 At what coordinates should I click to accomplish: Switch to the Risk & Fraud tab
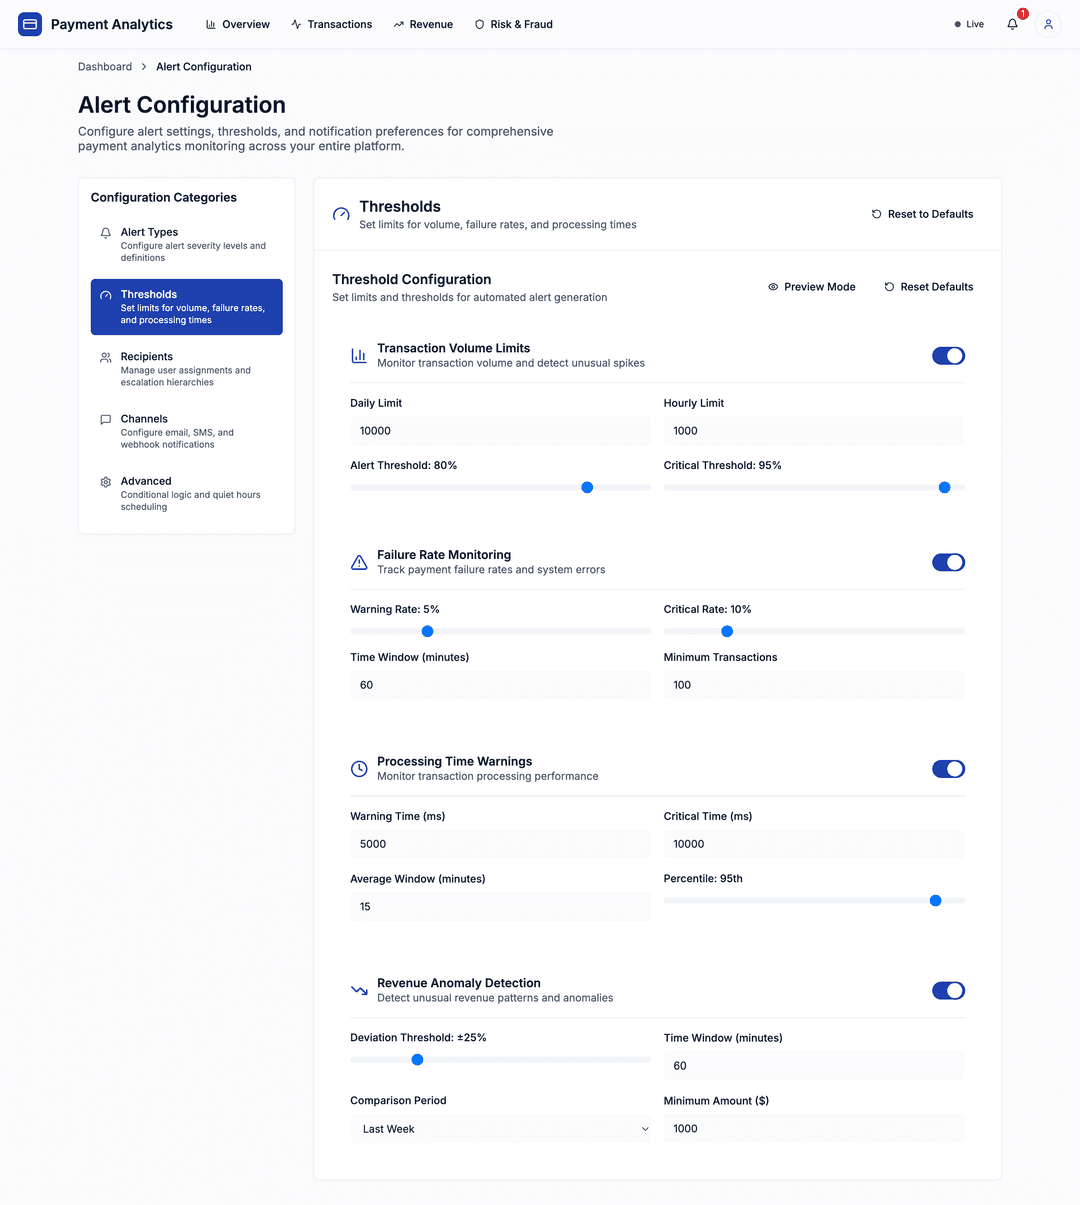pyautogui.click(x=513, y=24)
